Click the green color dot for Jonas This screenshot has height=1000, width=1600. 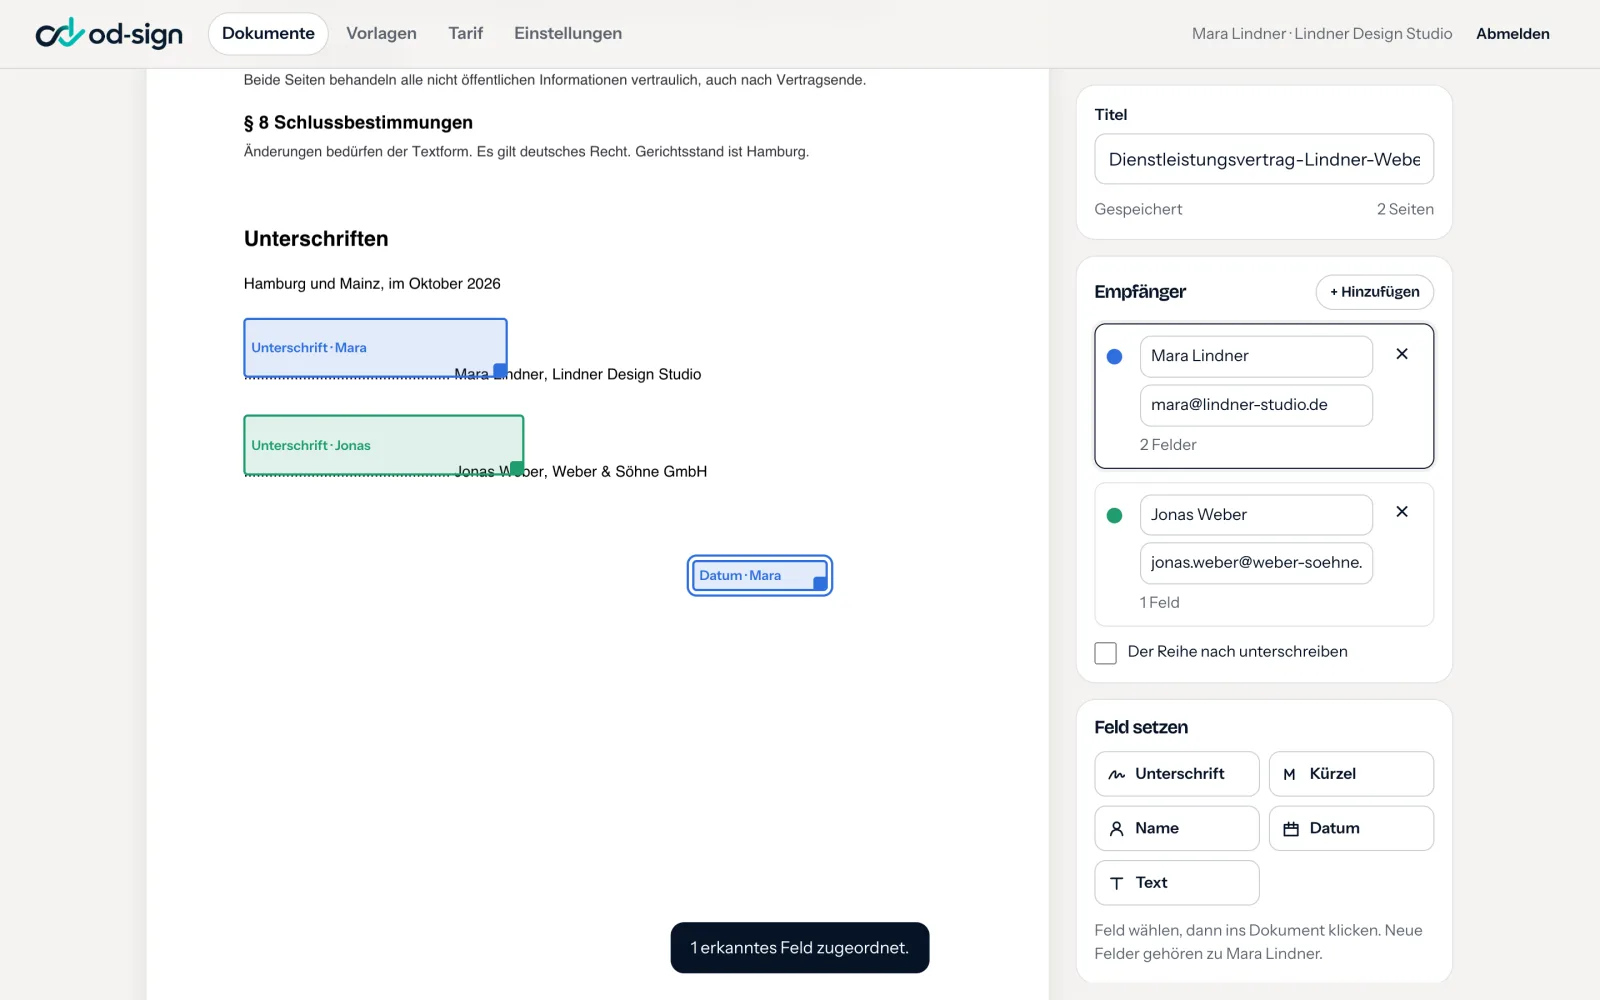point(1114,515)
